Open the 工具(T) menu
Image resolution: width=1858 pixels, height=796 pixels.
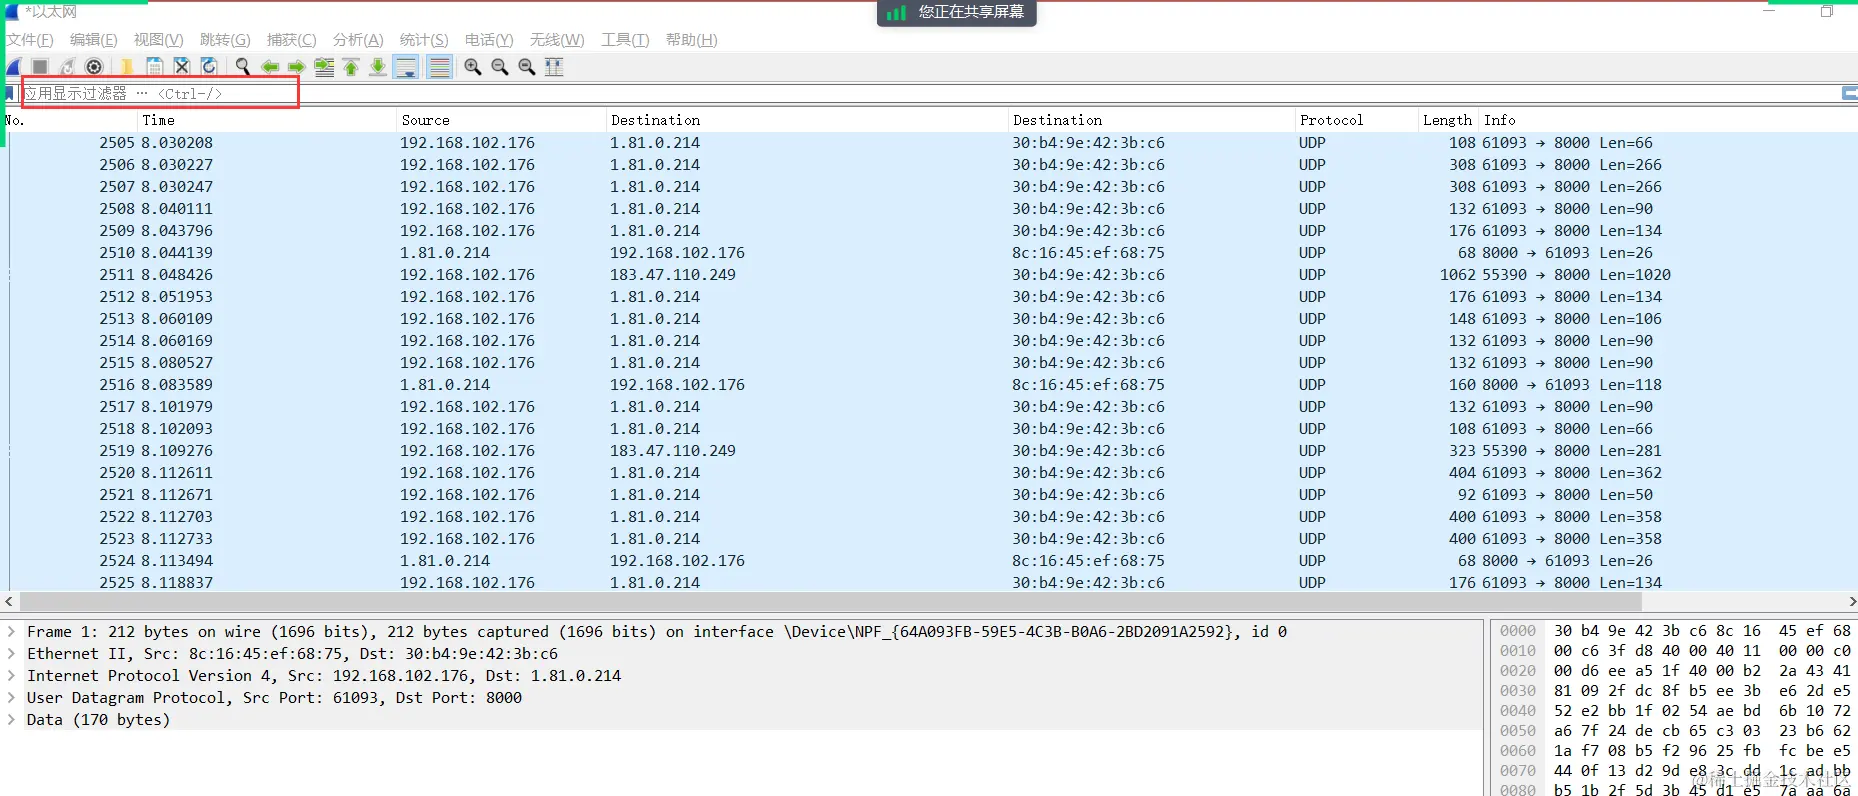pos(625,40)
